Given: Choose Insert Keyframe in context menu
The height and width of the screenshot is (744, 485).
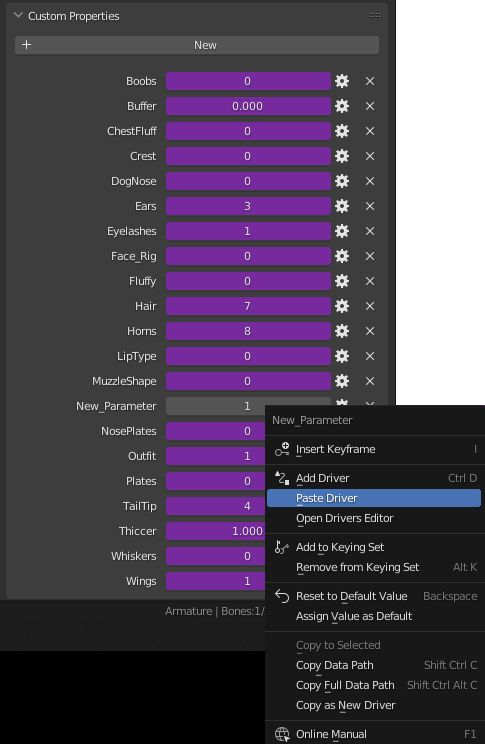Looking at the screenshot, I should click(x=375, y=449).
